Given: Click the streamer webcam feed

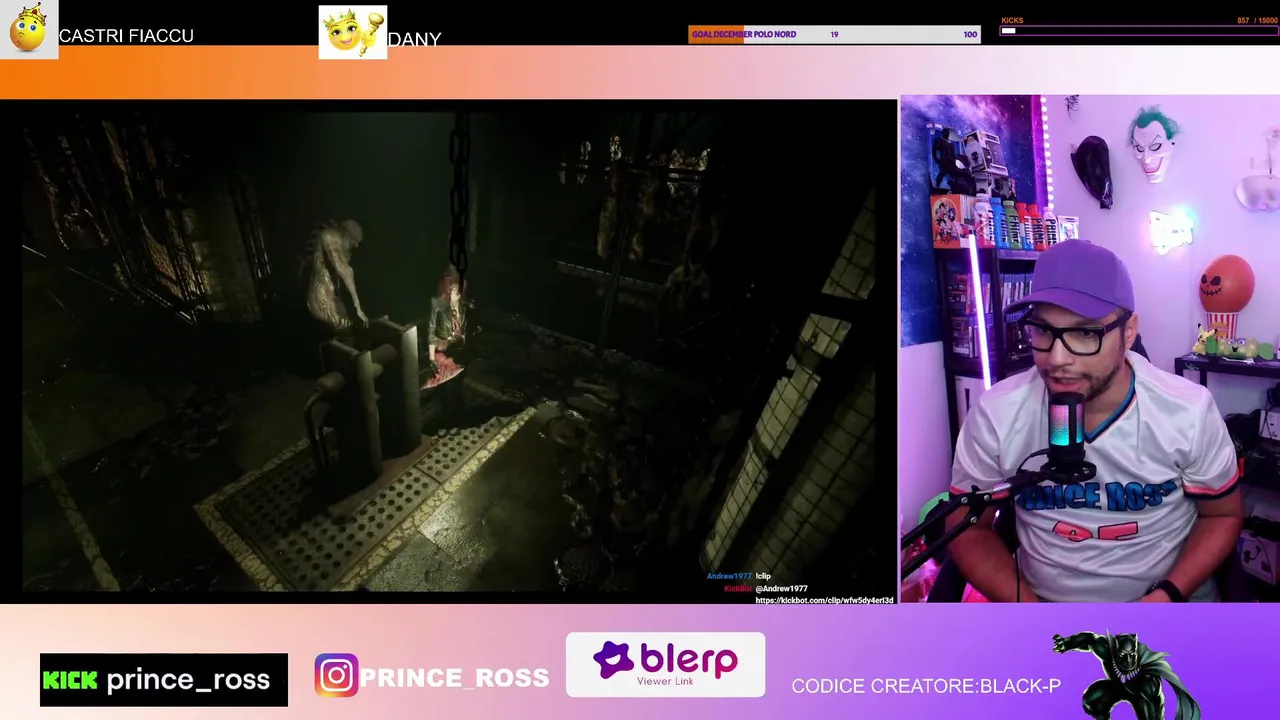Looking at the screenshot, I should coord(1090,349).
